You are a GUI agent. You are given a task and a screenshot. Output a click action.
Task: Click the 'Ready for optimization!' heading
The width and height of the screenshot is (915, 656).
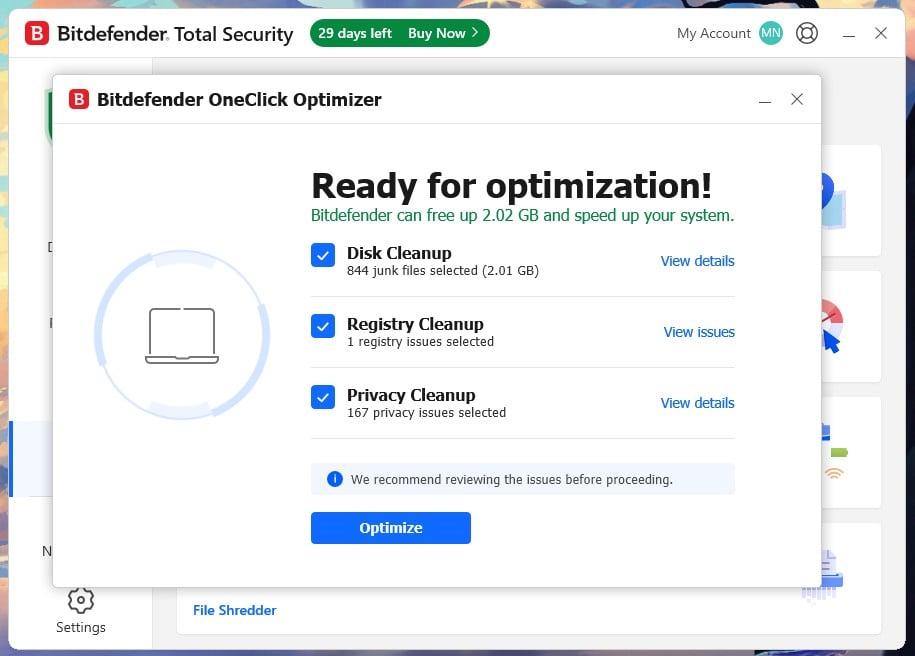coord(511,186)
